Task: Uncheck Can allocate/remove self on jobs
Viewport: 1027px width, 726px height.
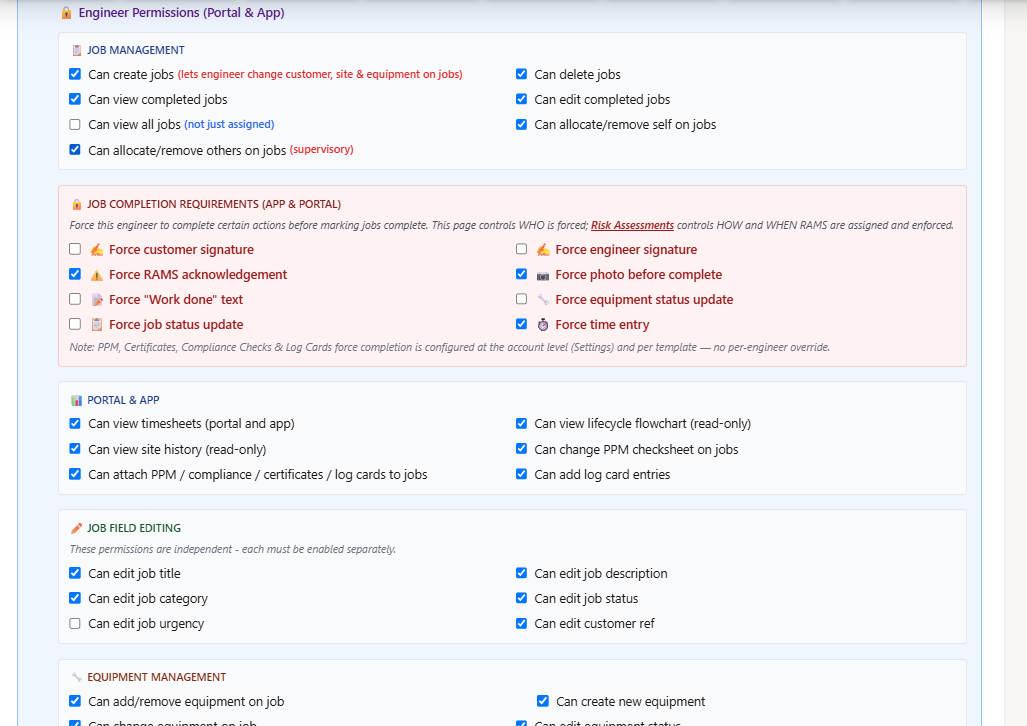Action: [521, 124]
